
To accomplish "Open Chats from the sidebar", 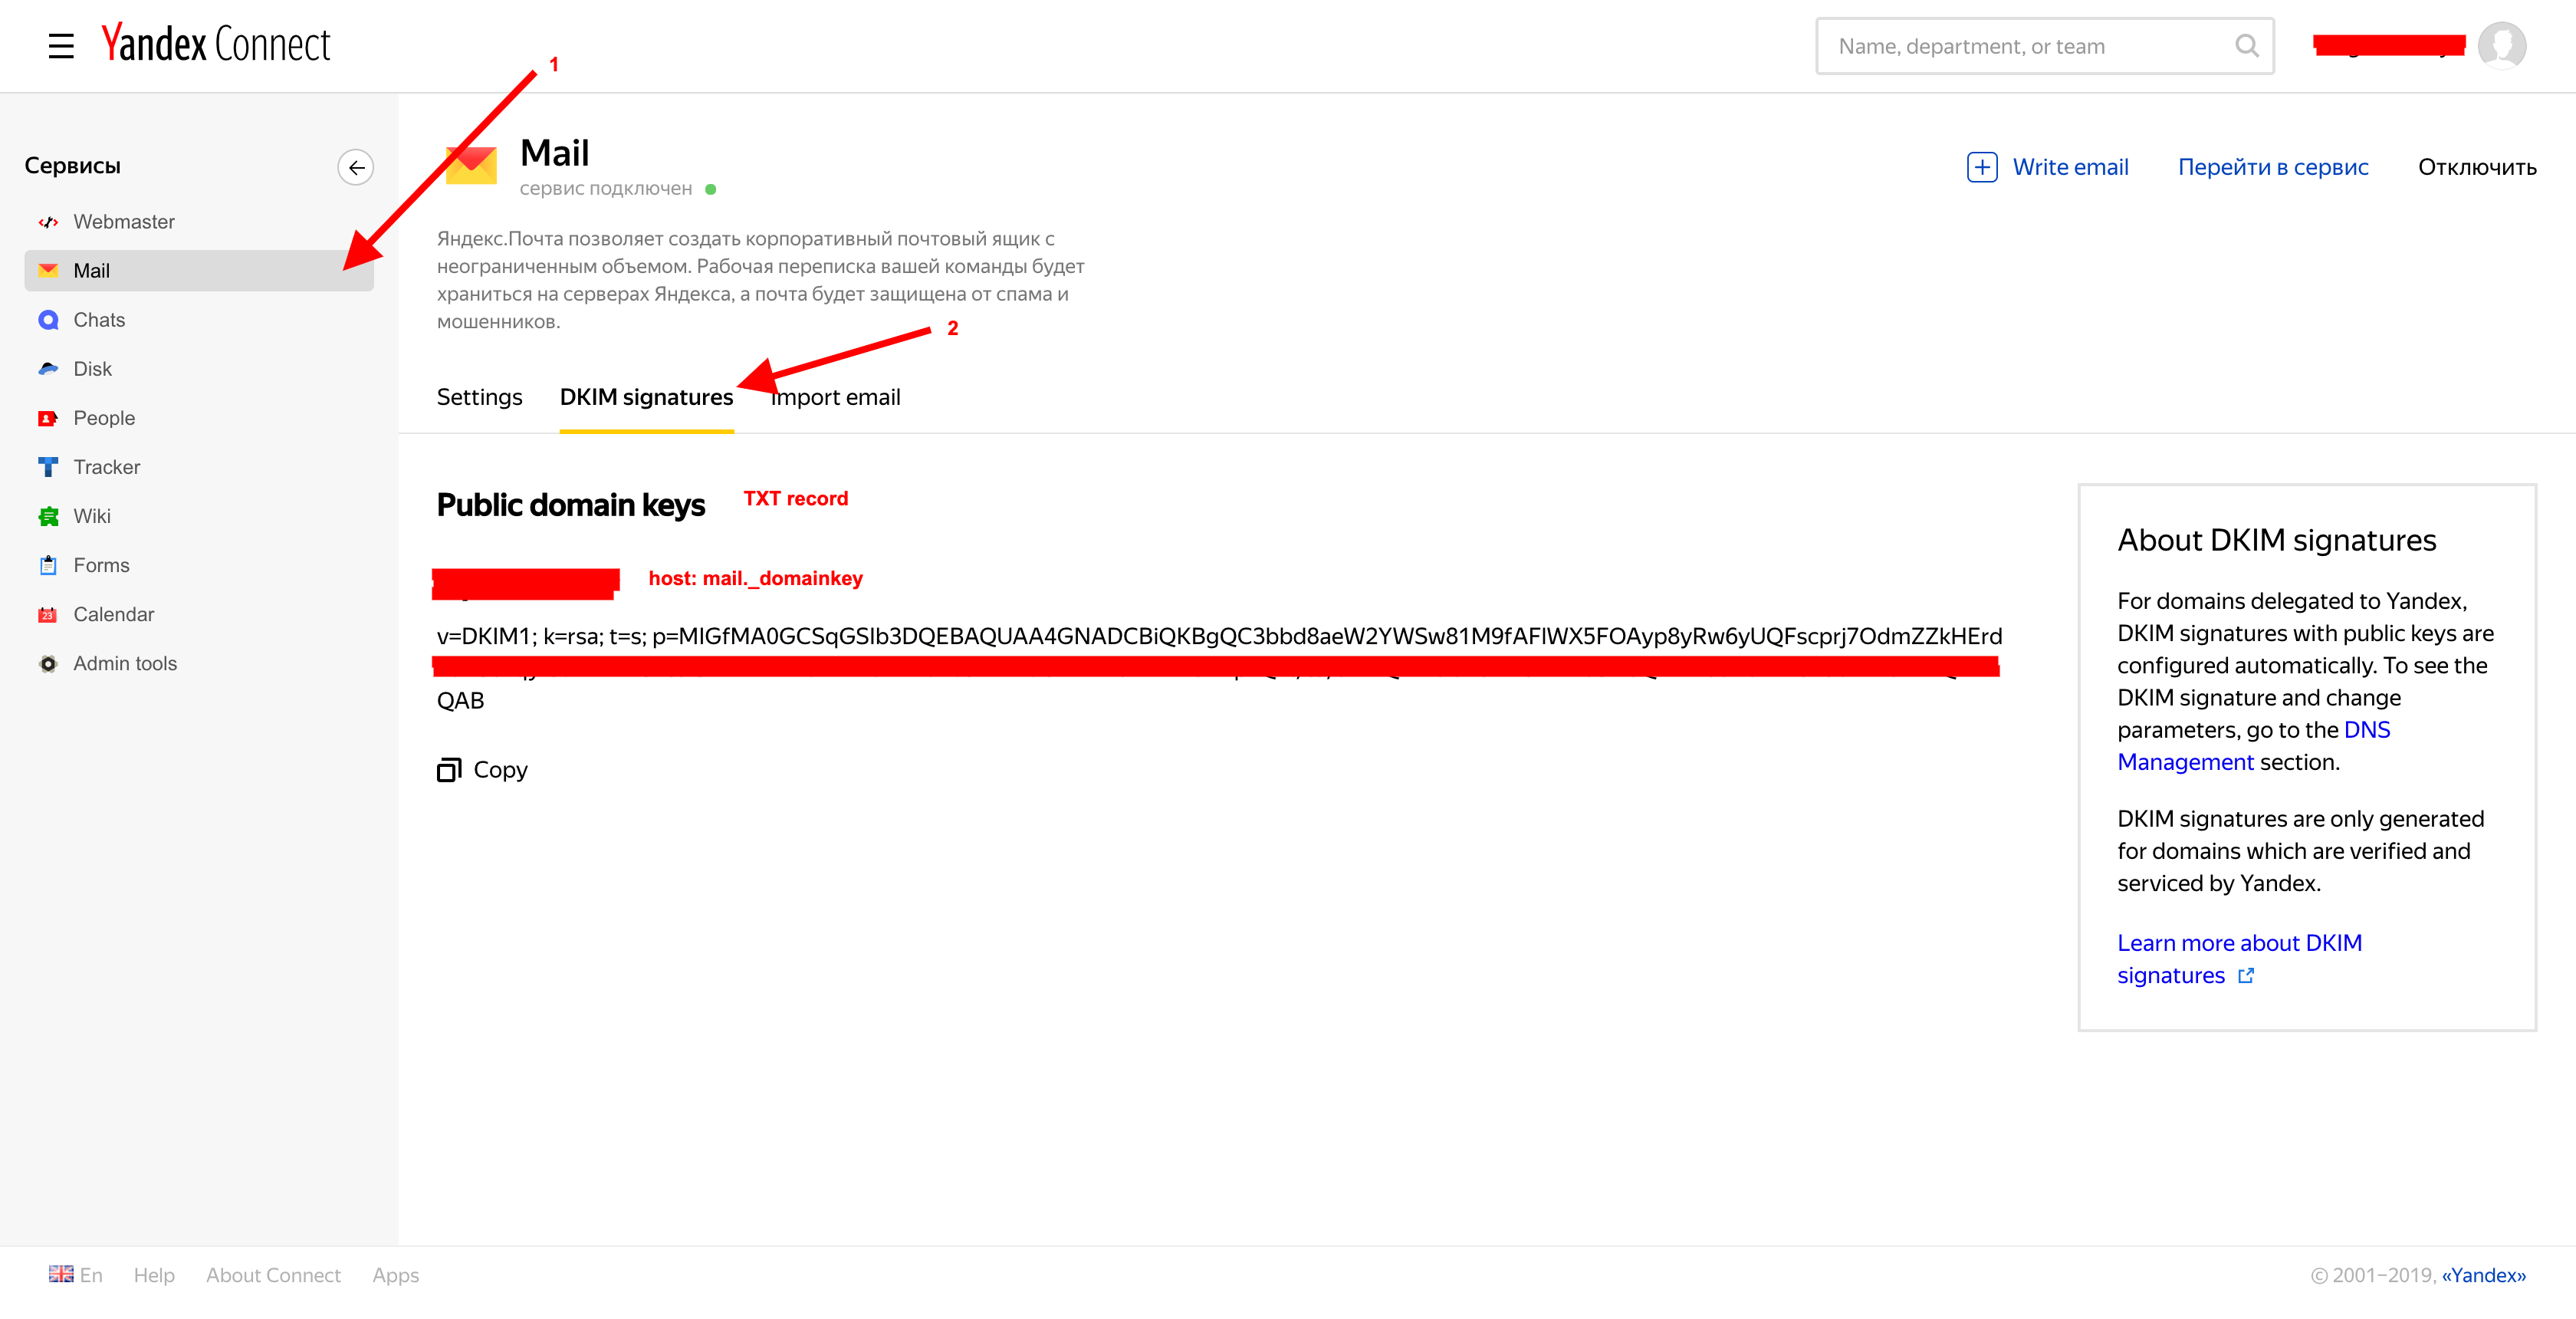I will tap(199, 320).
